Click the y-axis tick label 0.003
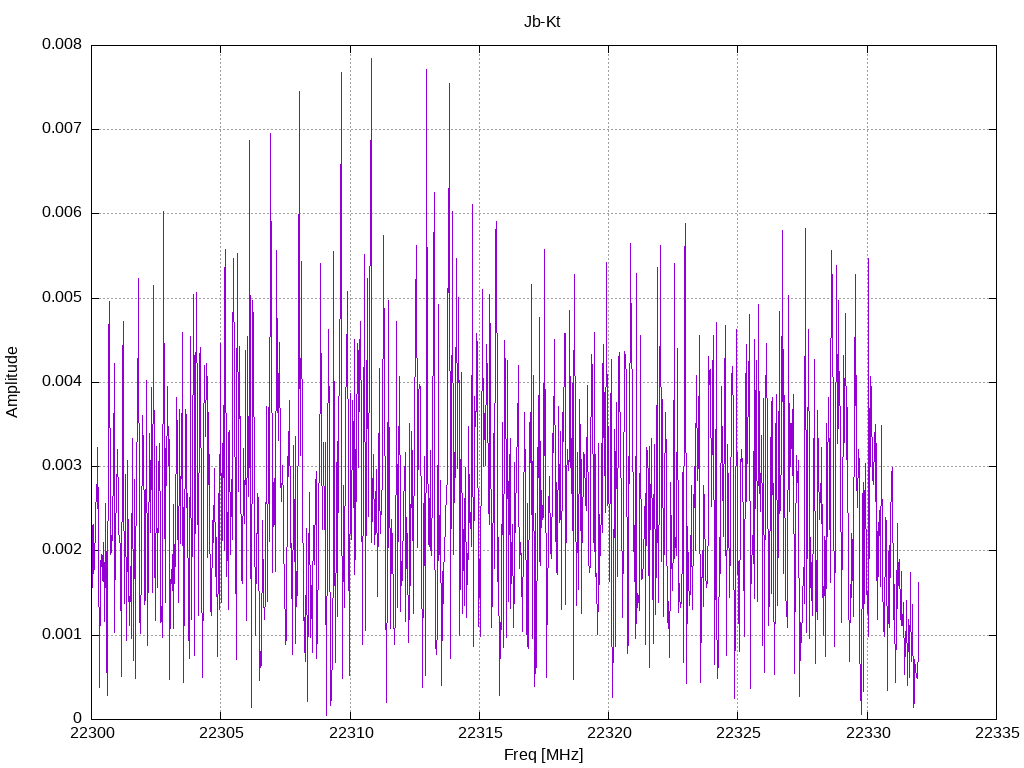1024x768 pixels. (x=62, y=466)
